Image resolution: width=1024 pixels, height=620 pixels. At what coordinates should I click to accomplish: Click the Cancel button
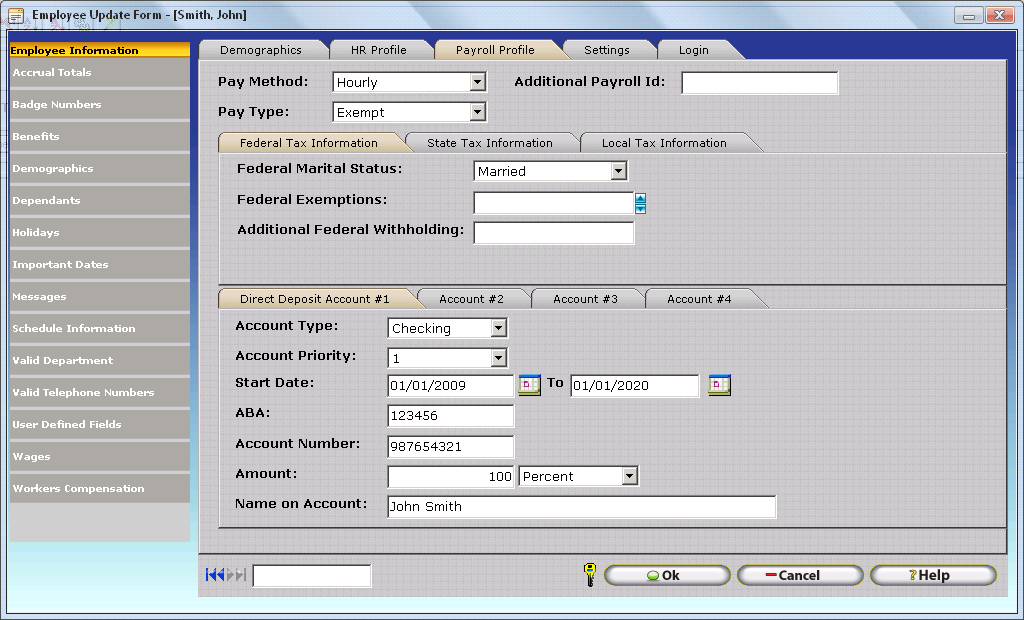click(799, 575)
